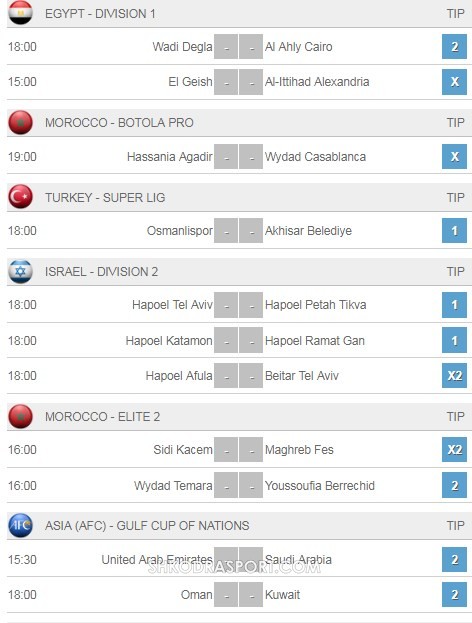This screenshot has height=623, width=472.
Task: Click the AFC logo icon
Action: click(x=20, y=525)
